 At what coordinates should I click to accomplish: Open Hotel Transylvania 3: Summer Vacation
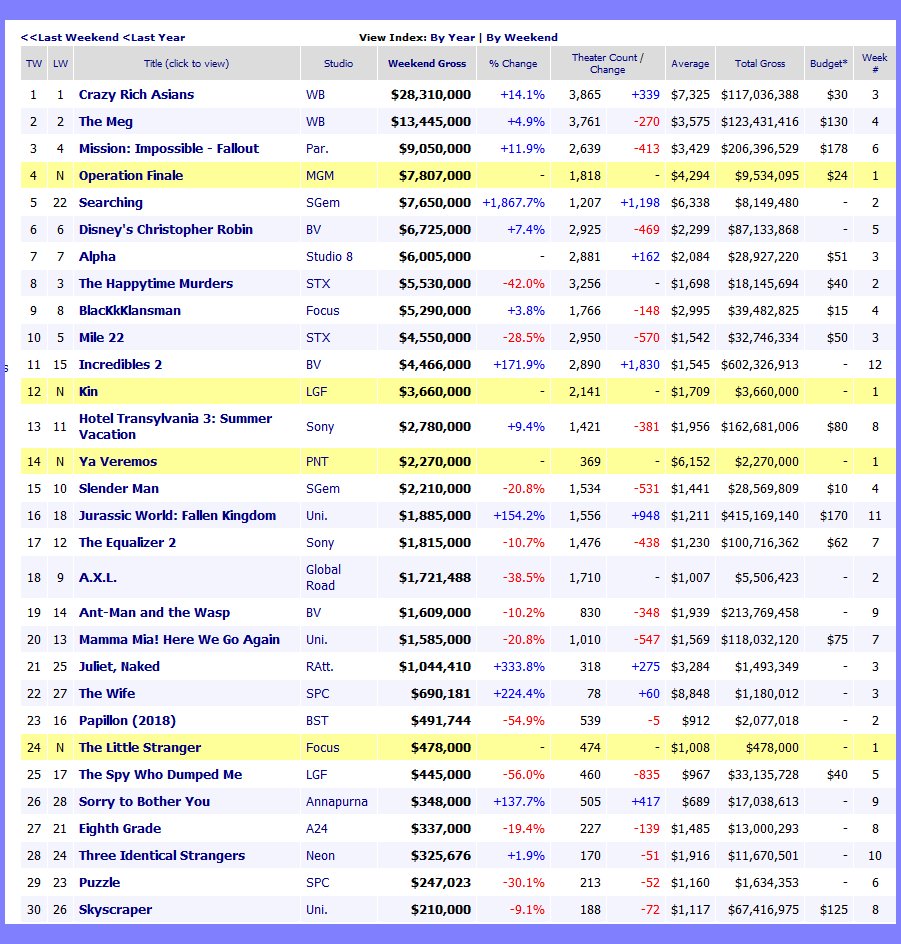(175, 427)
